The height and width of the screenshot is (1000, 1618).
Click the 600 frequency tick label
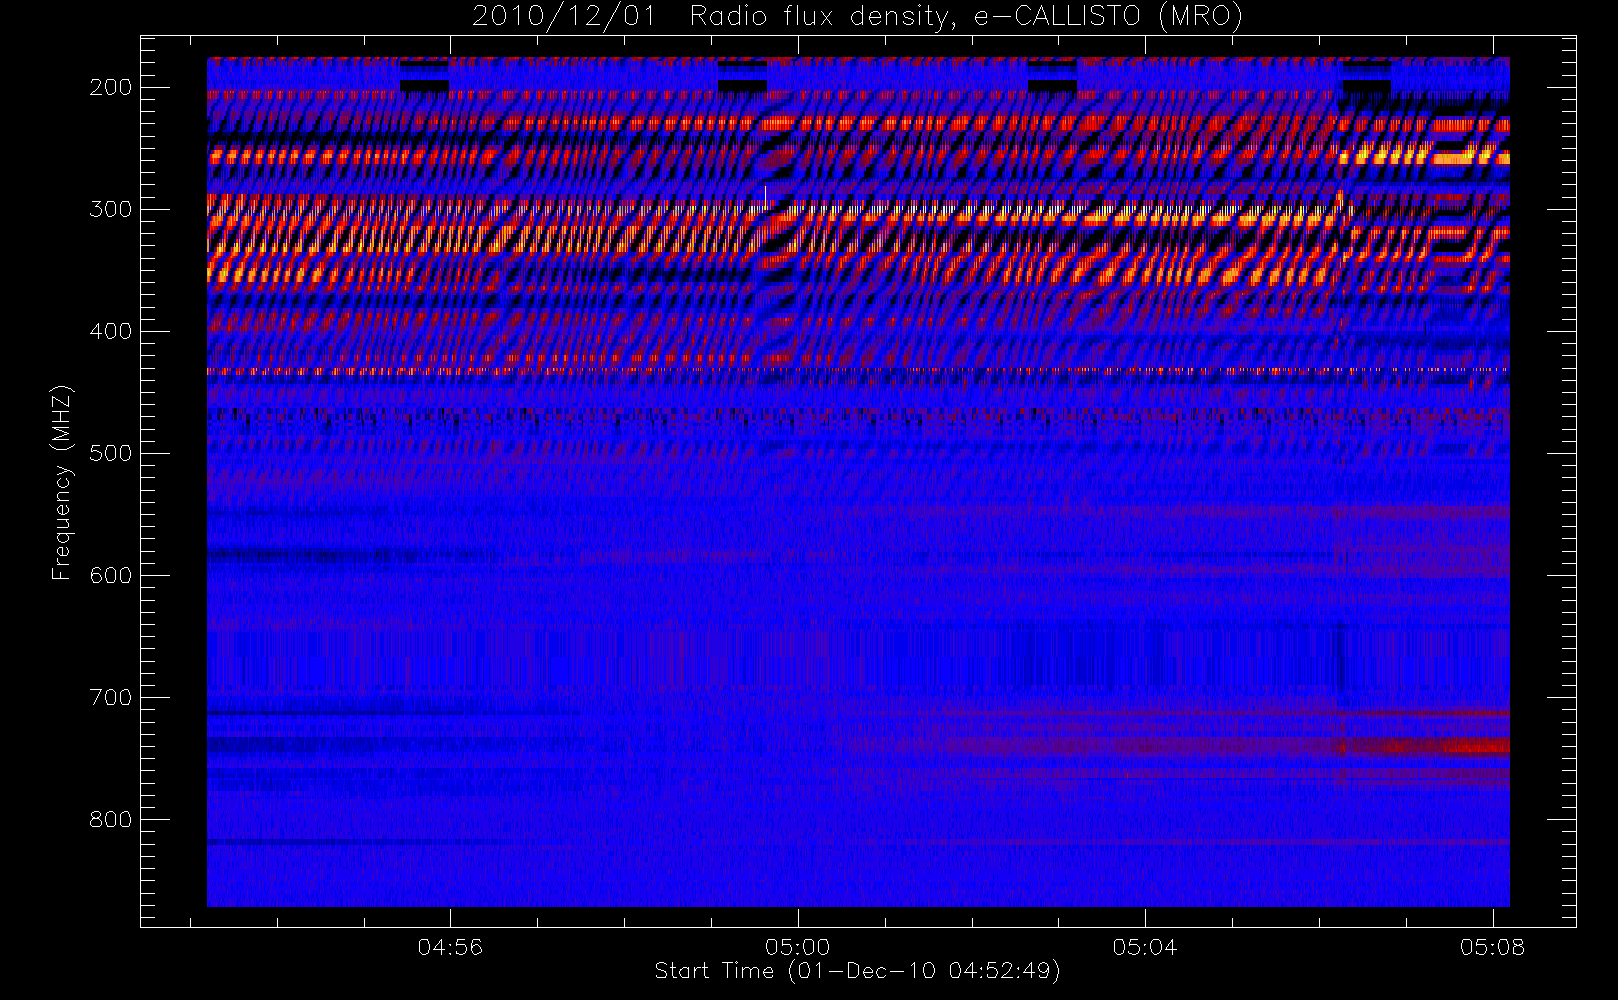point(110,575)
